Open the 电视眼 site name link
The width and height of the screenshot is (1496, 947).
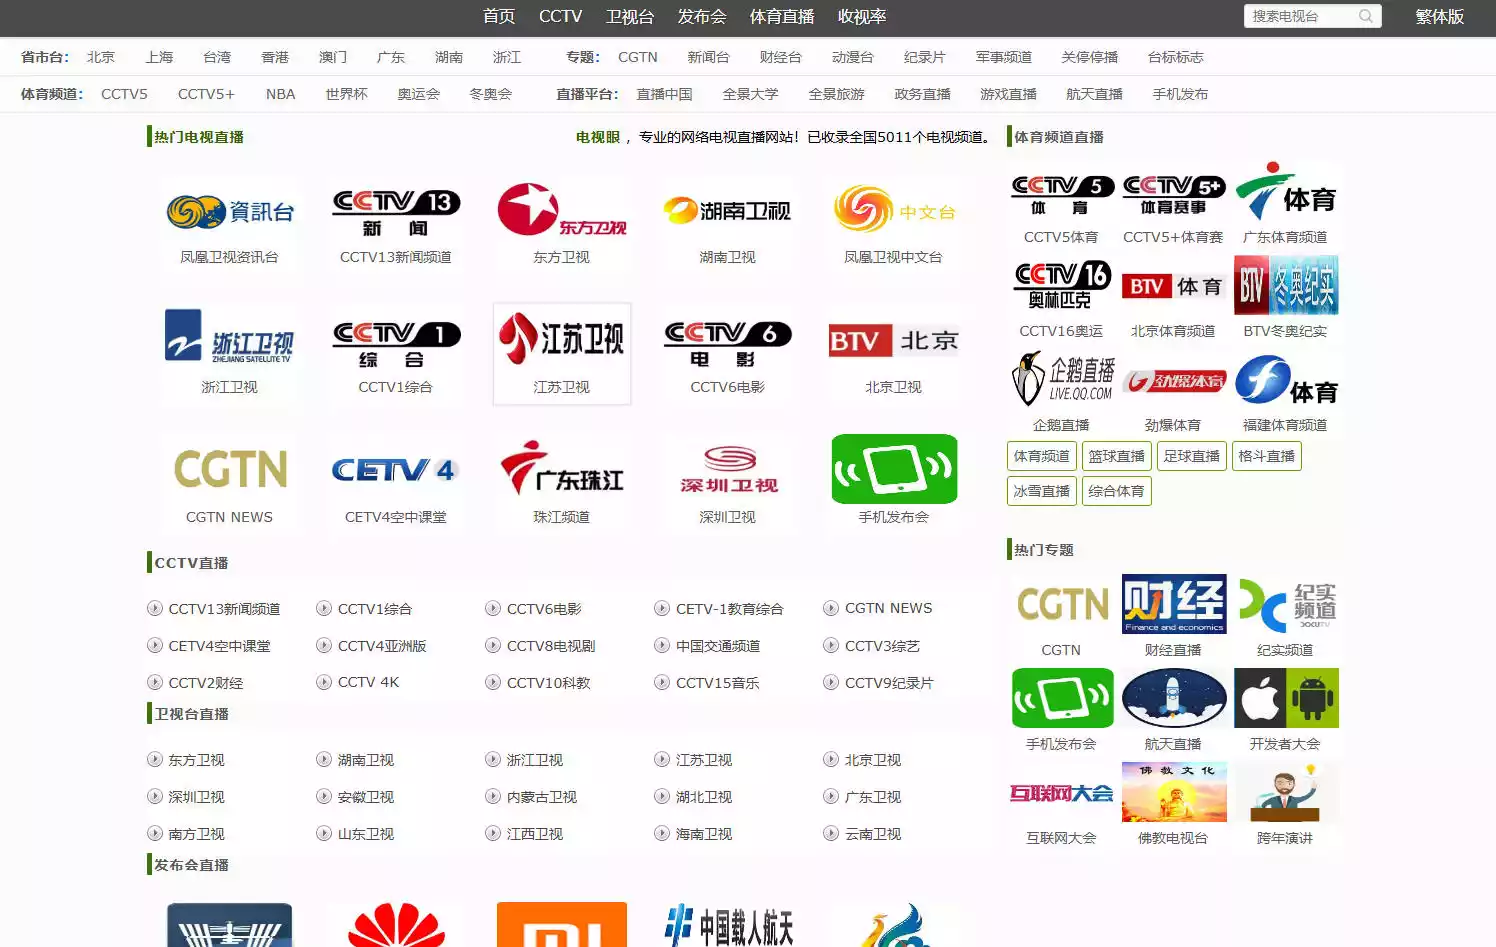click(598, 137)
